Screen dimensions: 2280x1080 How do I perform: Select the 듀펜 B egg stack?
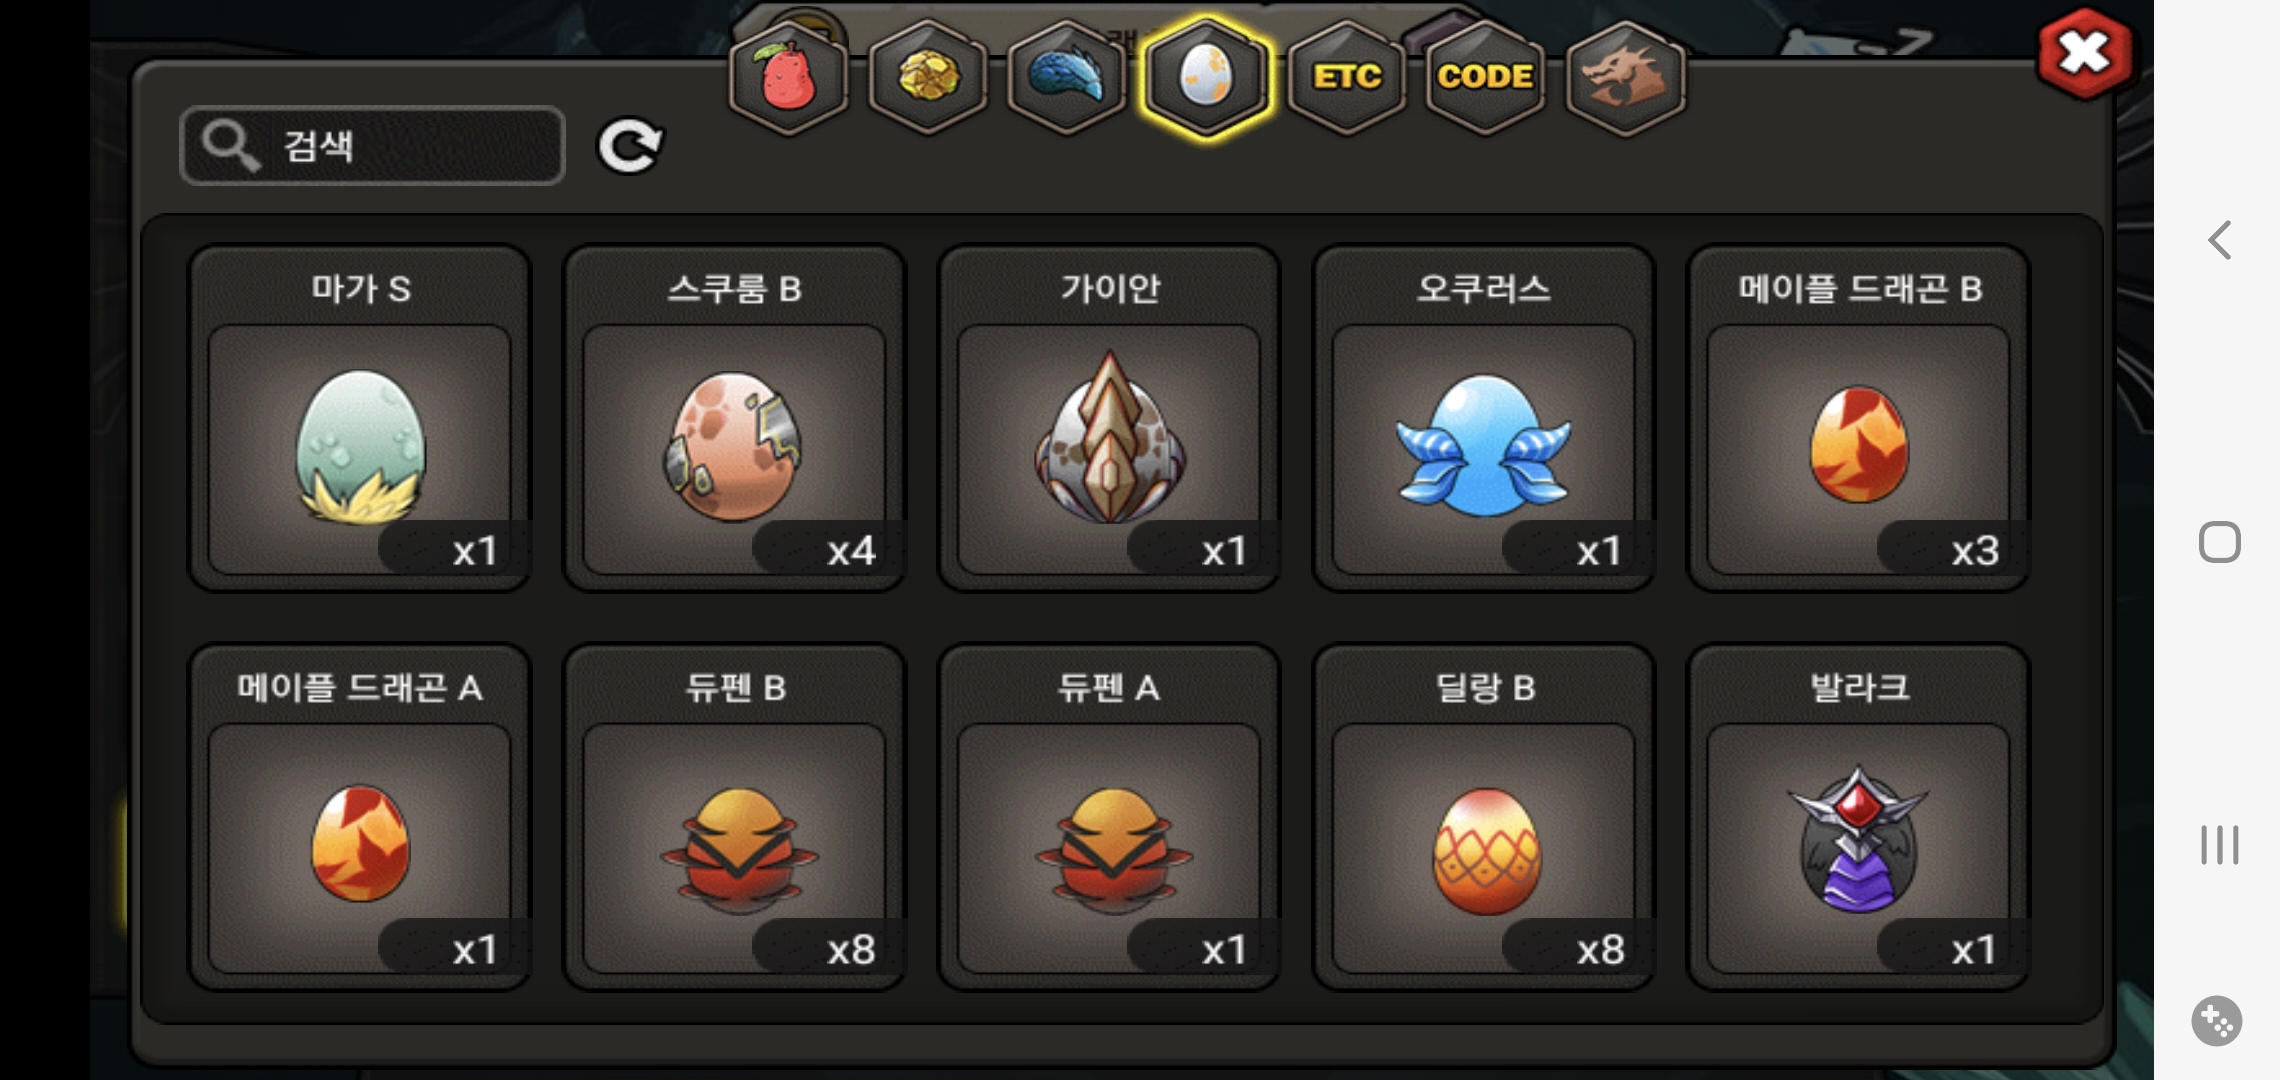point(735,818)
